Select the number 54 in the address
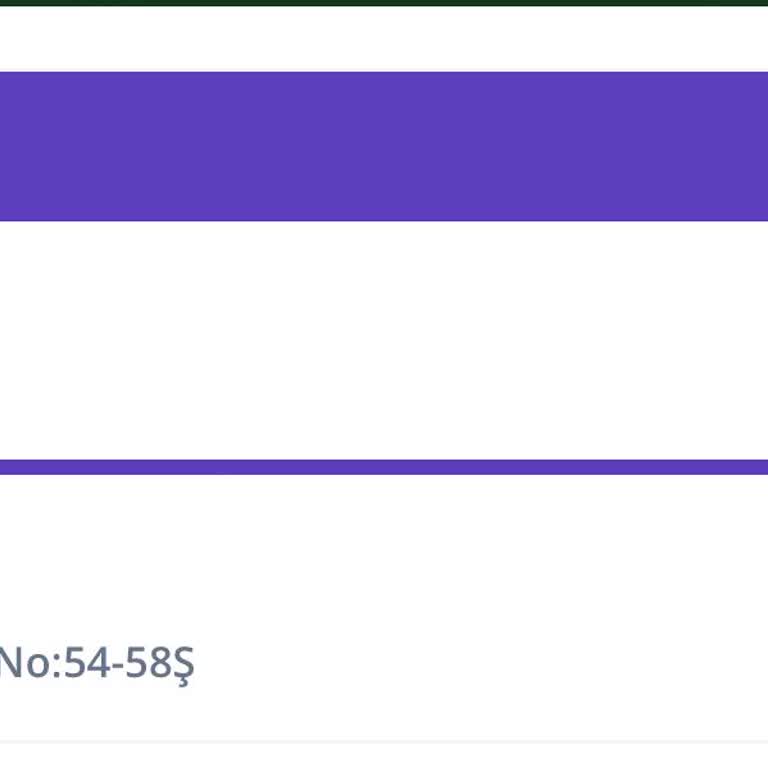This screenshot has height=768, width=768. [x=87, y=663]
